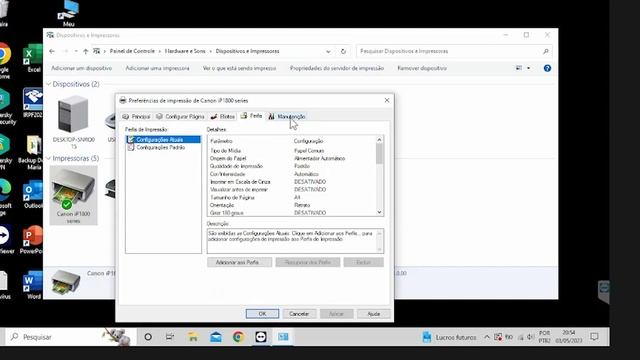Open the view options dropdown arrow
Image resolution: width=640 pixels, height=360 pixels.
529,68
